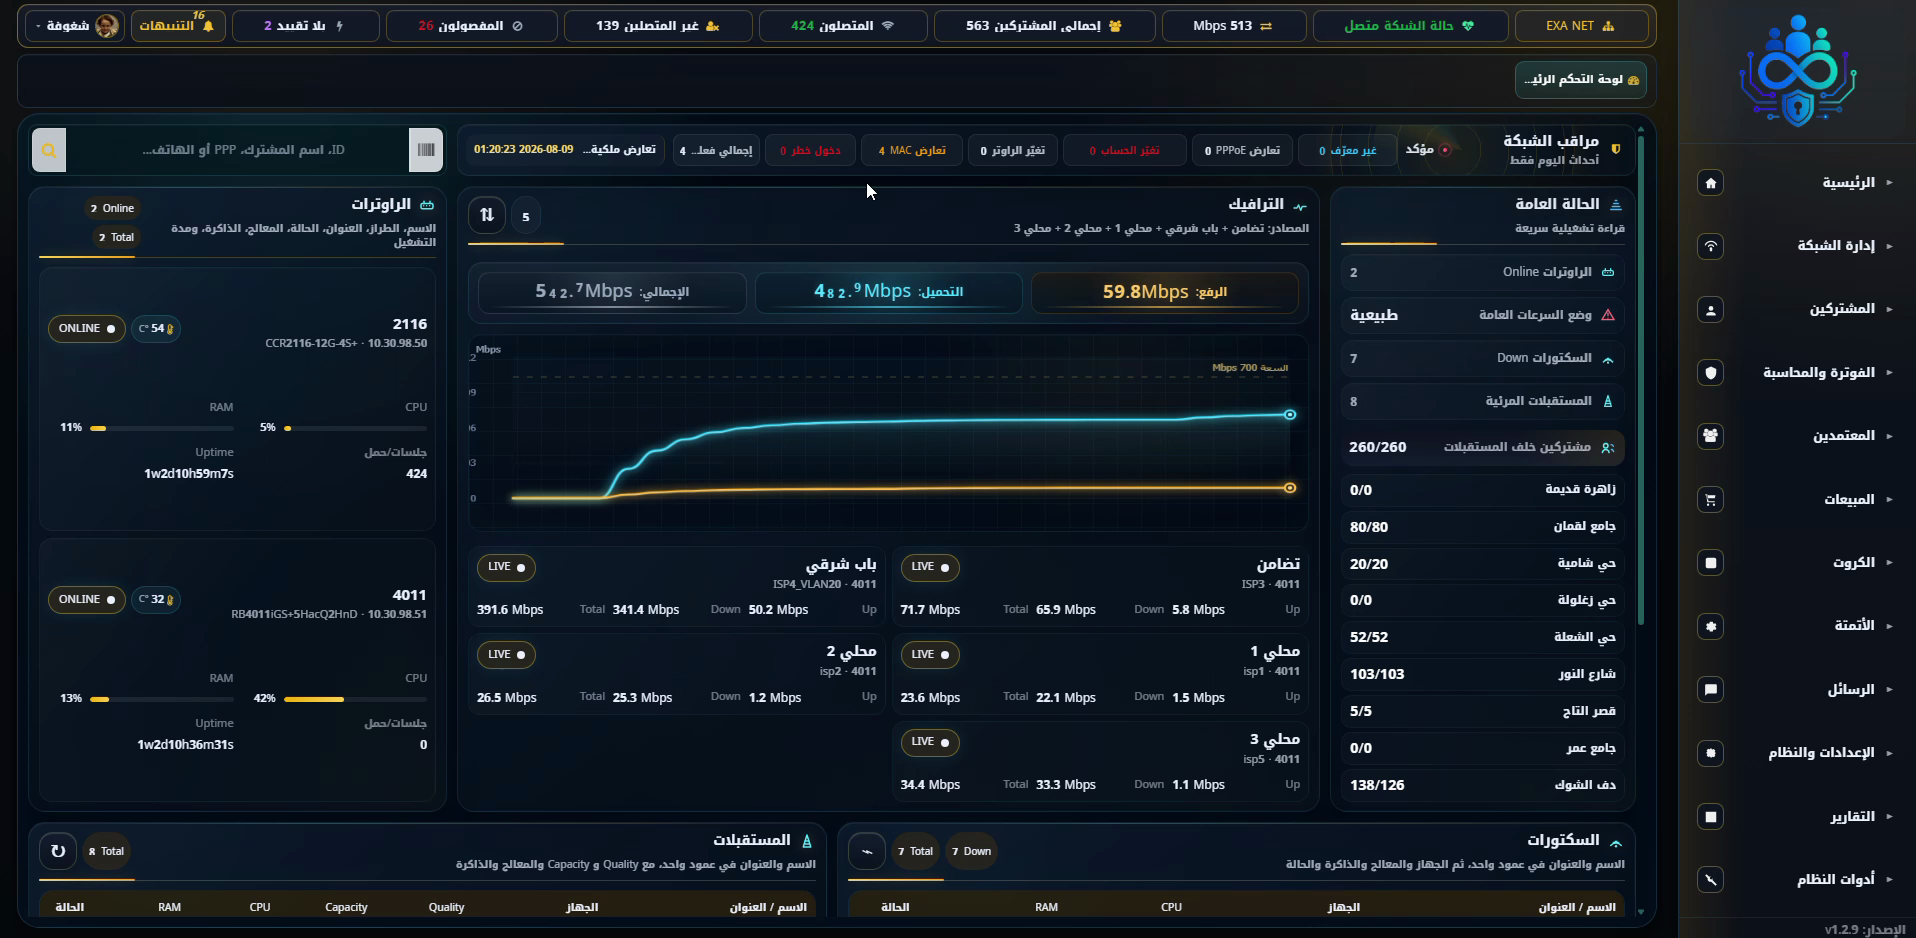
Task: Click the chat icon beside الرسائل
Action: click(x=1710, y=689)
